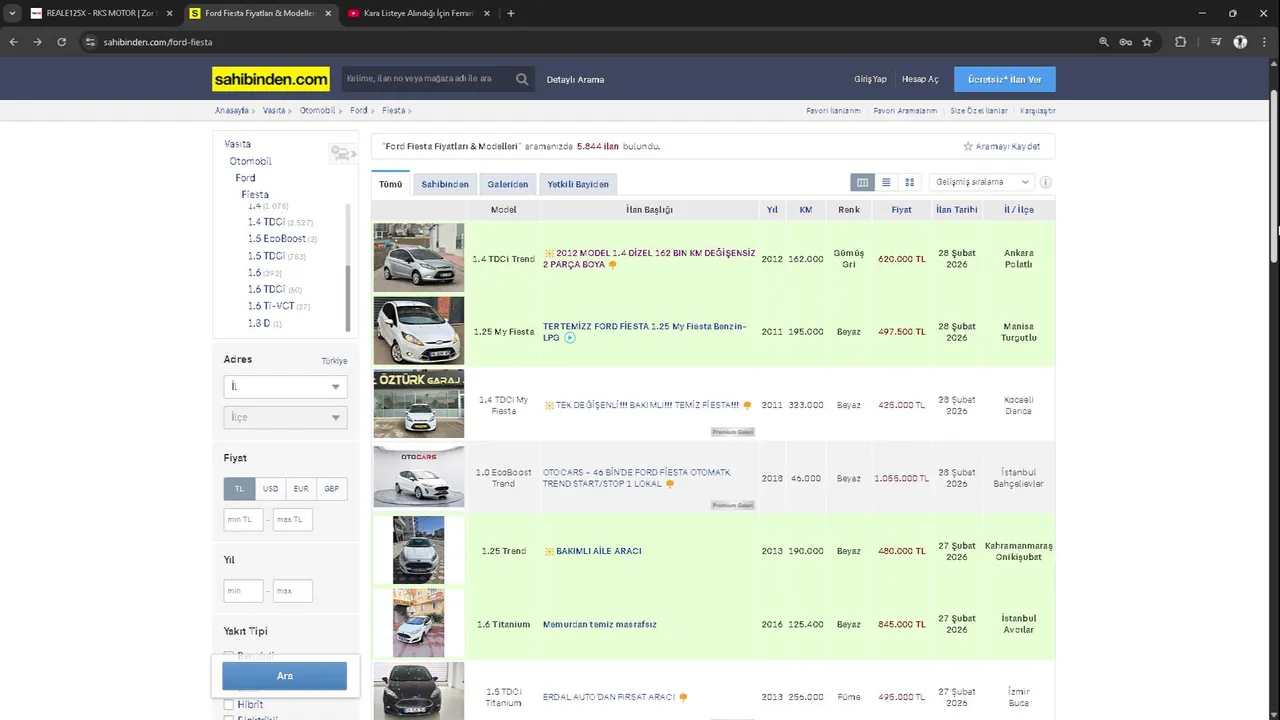Open the İlçe district dropdown
This screenshot has width=1280, height=720.
click(285, 417)
